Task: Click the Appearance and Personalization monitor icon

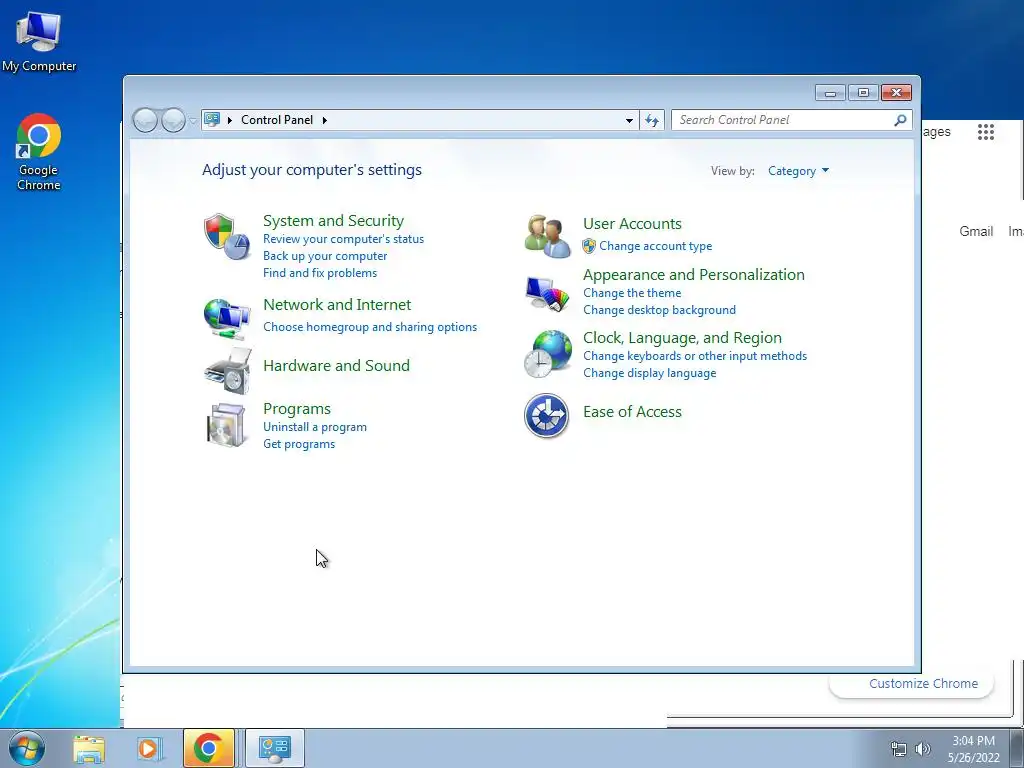Action: 547,293
